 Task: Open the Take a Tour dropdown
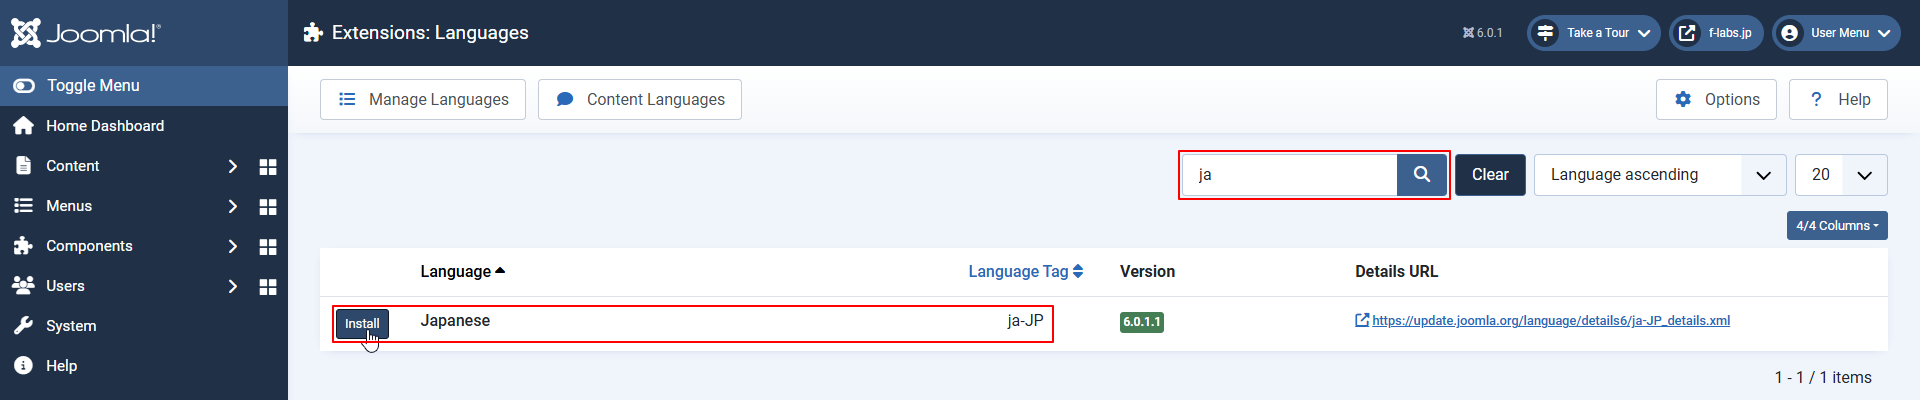point(1594,33)
